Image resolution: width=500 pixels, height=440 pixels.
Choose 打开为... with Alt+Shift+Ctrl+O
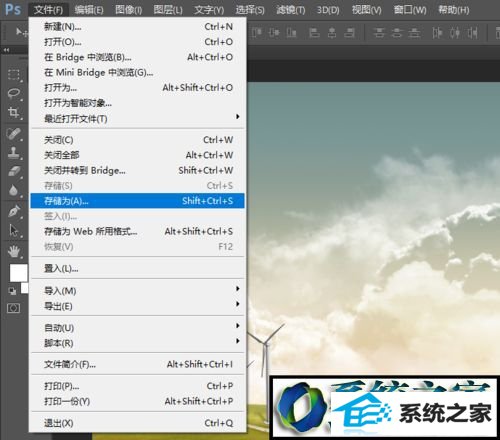pyautogui.click(x=137, y=88)
